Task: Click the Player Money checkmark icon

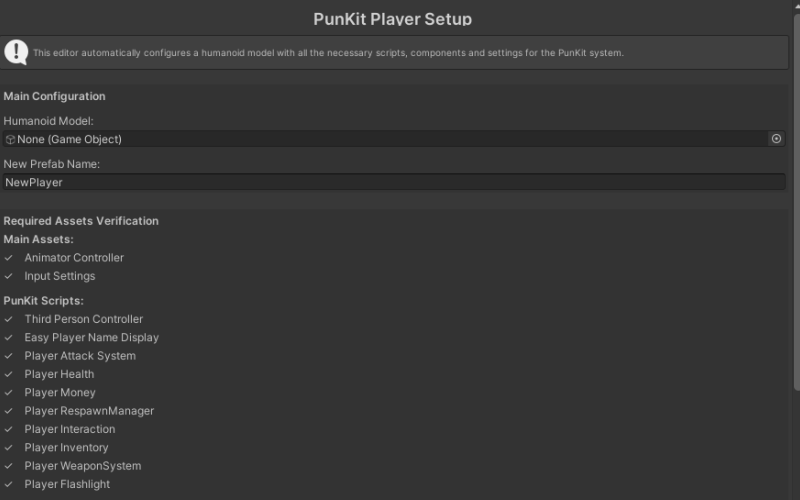Action: click(x=9, y=393)
